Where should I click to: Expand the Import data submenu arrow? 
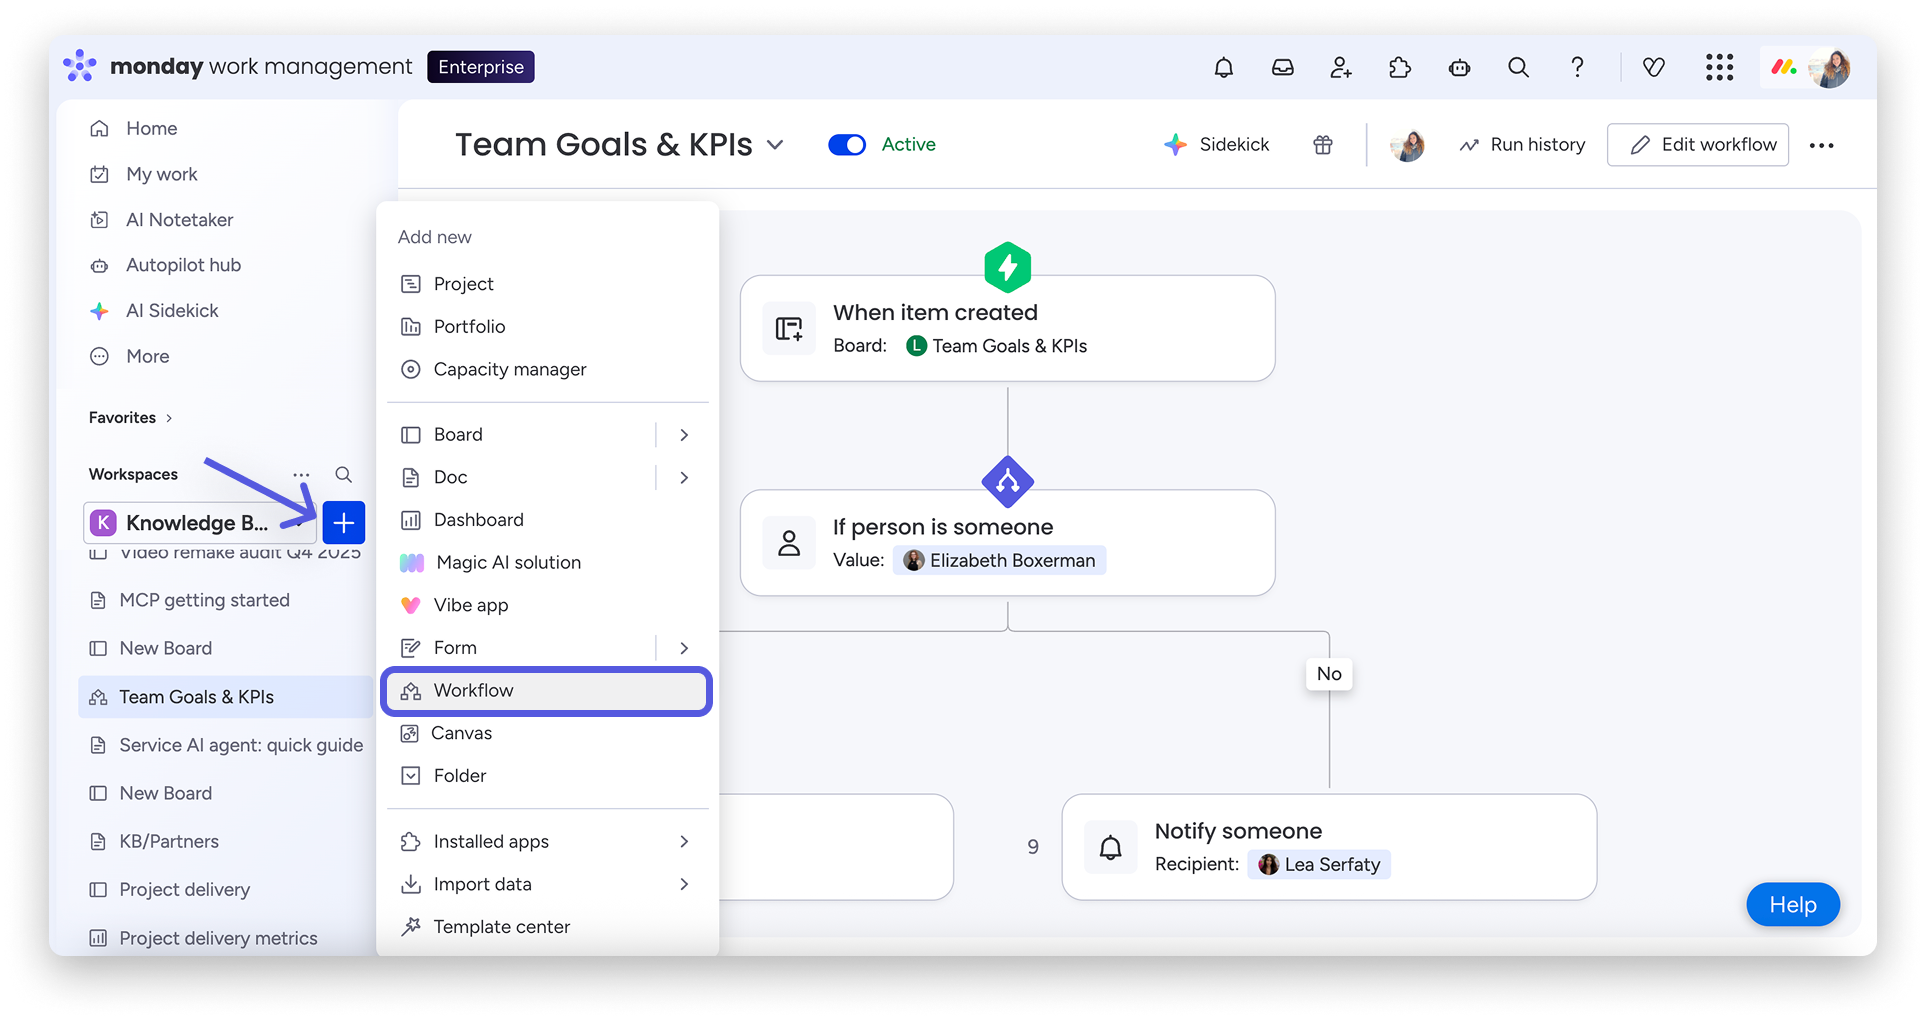point(684,884)
